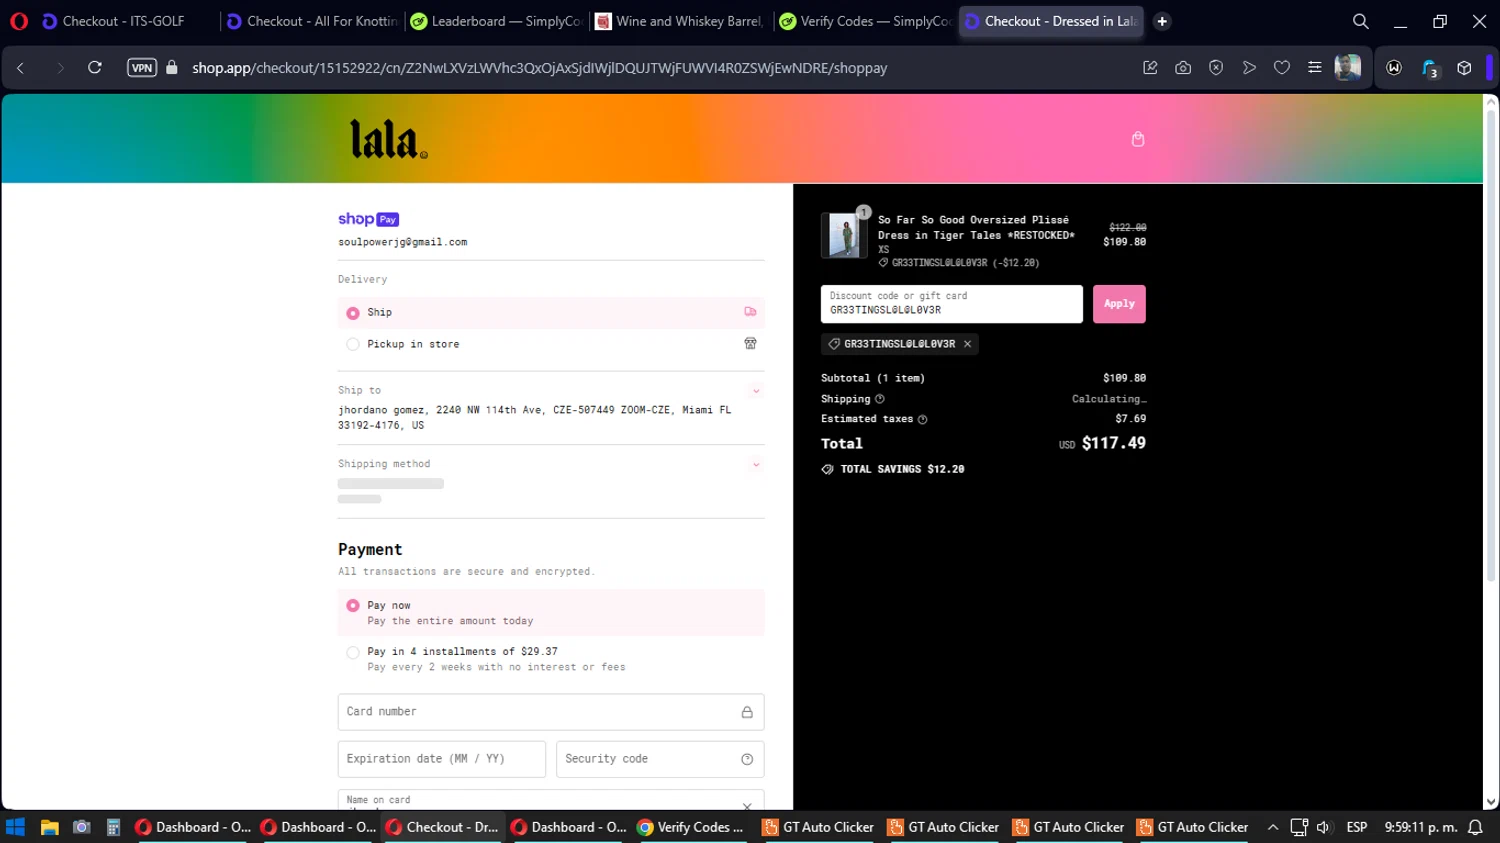Click the shipping address text for jhordano gomez
This screenshot has height=843, width=1500.
point(535,417)
